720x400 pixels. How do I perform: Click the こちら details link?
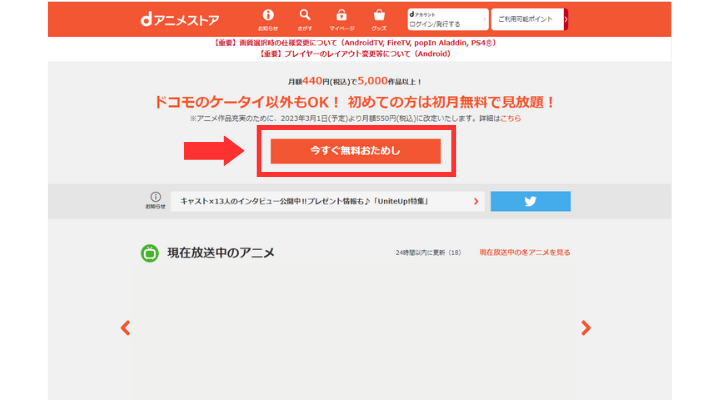click(511, 118)
